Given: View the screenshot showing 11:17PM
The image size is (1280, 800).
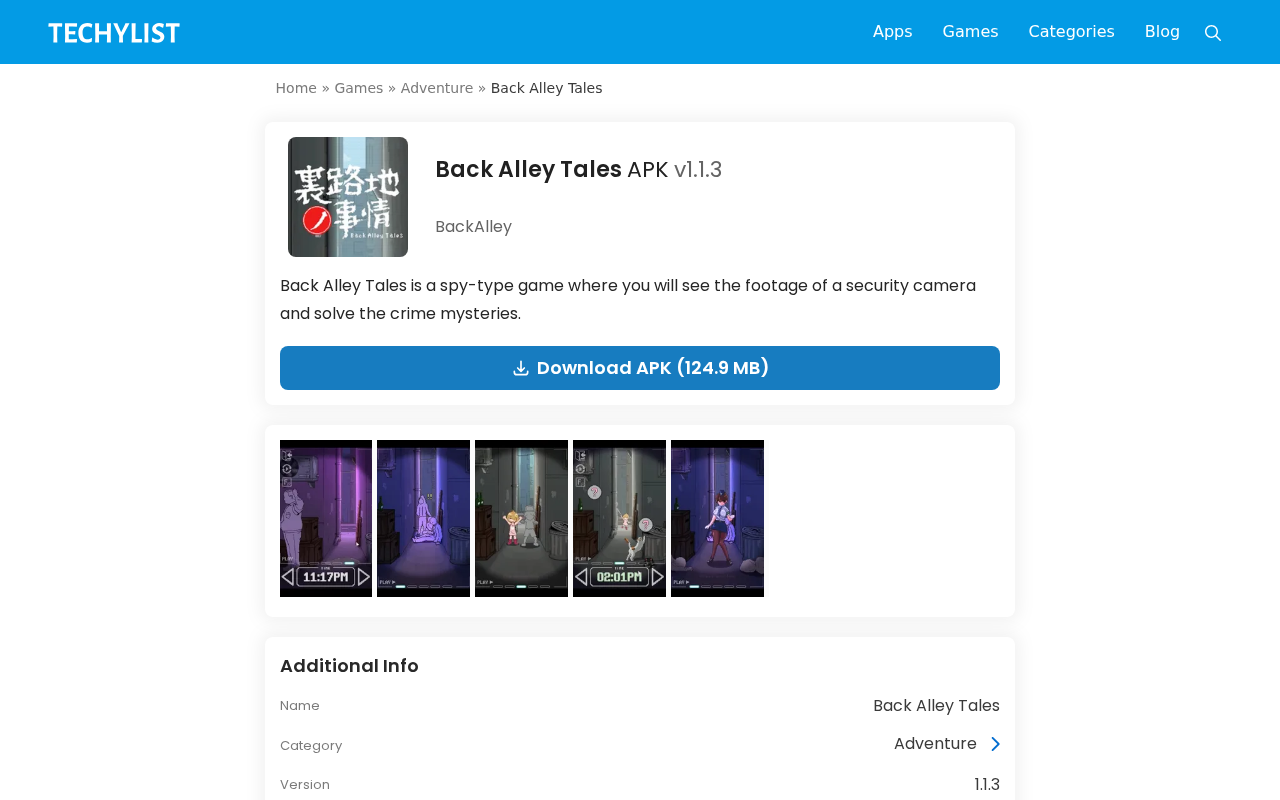Looking at the screenshot, I should (326, 518).
